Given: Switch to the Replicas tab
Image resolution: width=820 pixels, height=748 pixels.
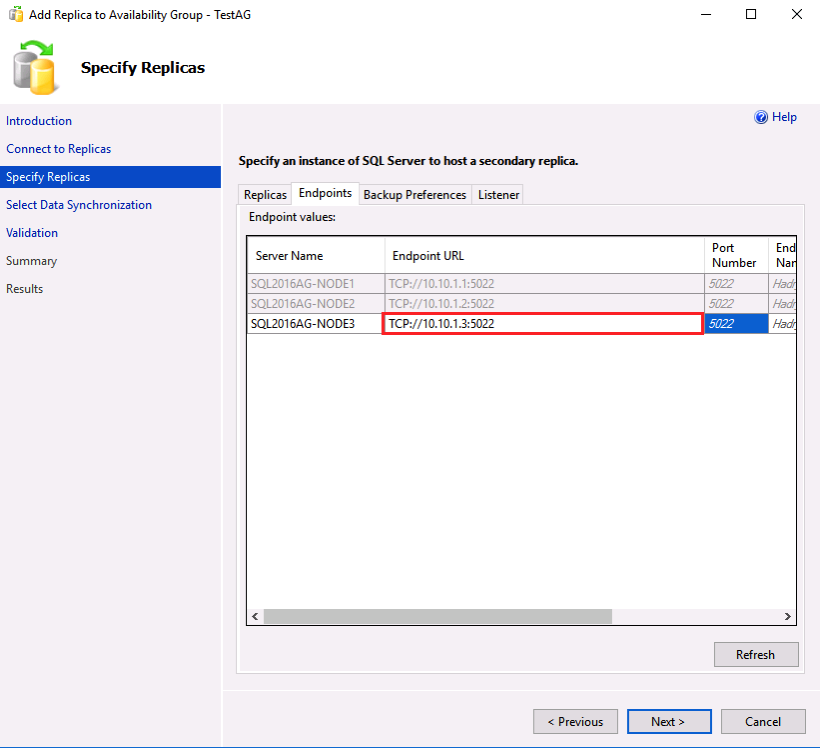Looking at the screenshot, I should [x=265, y=195].
